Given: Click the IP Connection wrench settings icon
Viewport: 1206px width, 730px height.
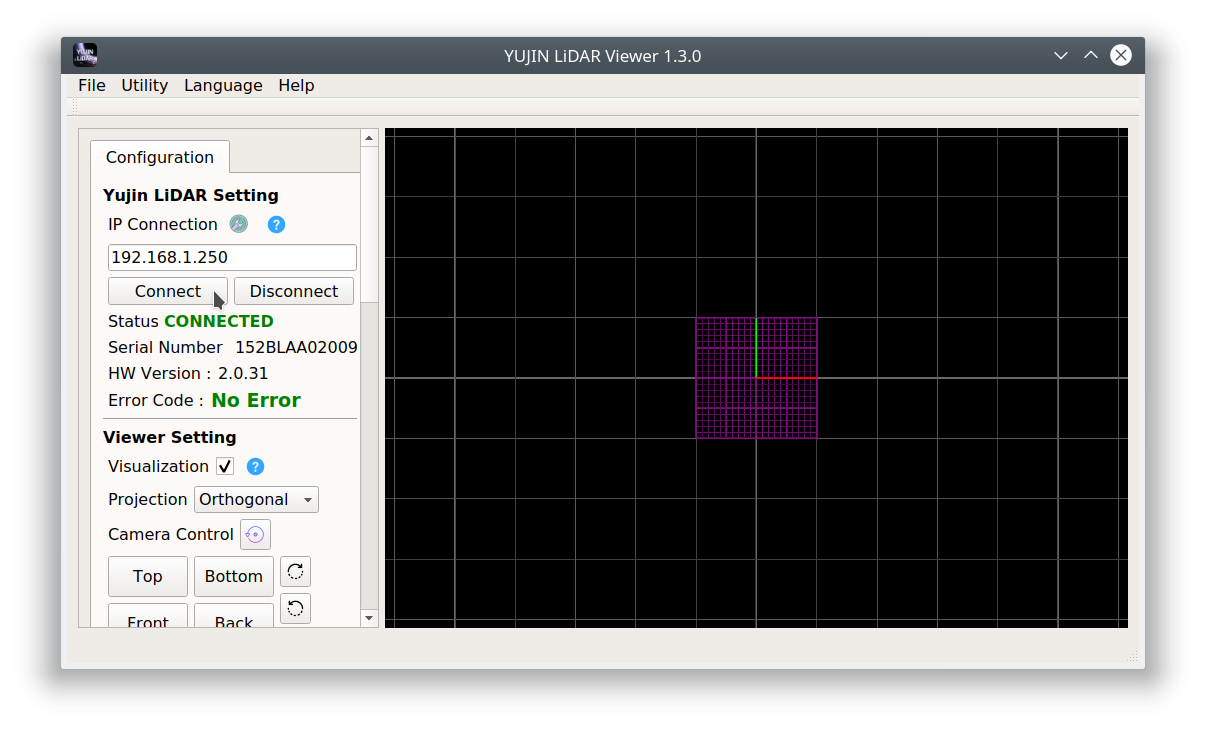Looking at the screenshot, I should pos(239,224).
